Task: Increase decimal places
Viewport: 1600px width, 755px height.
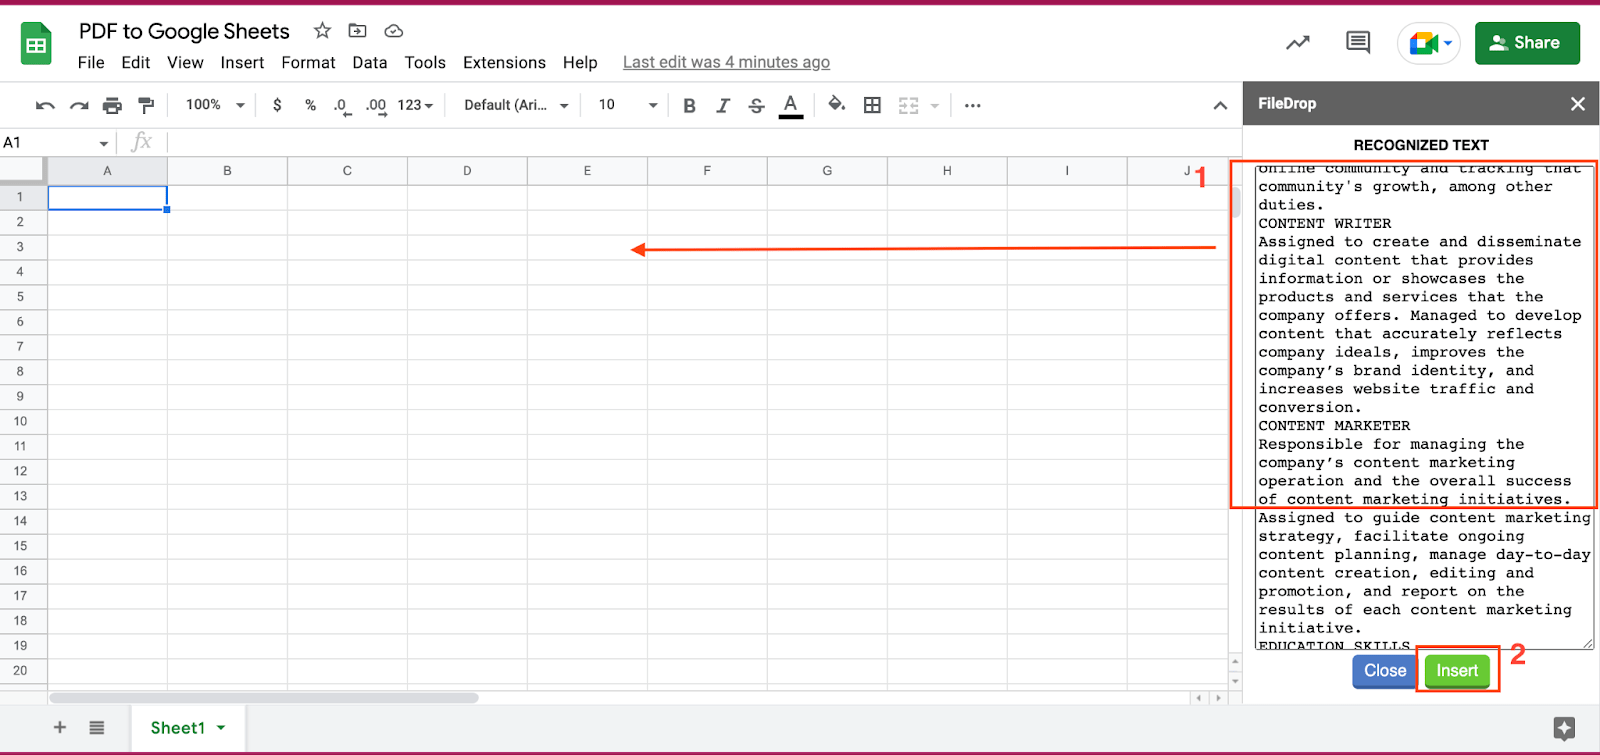Action: [376, 106]
